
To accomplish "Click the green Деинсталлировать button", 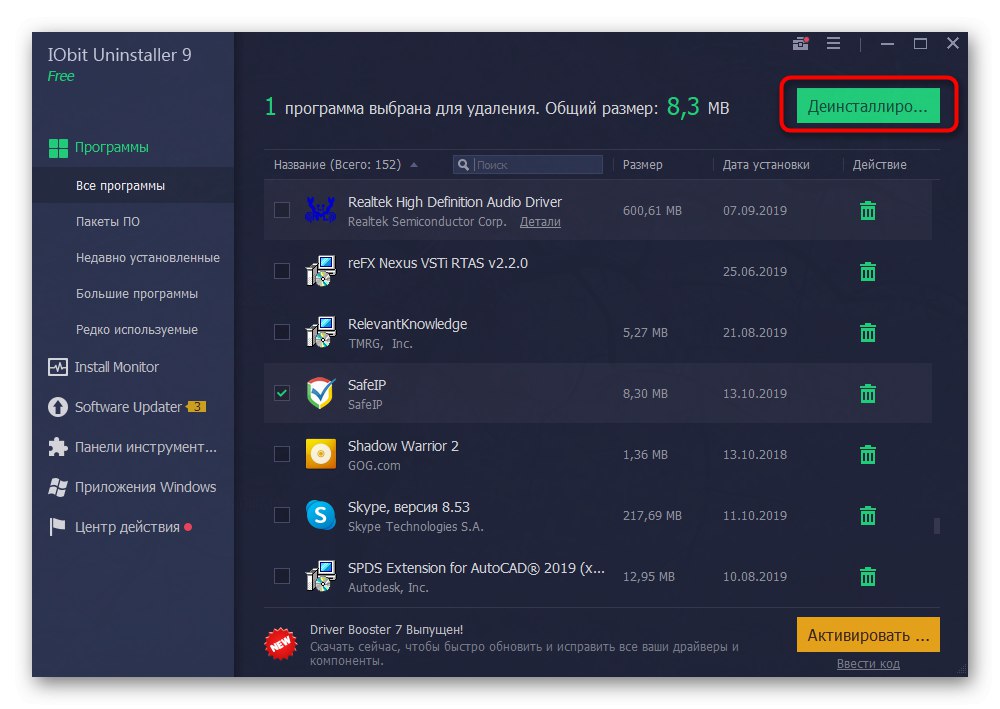I will 868,105.
